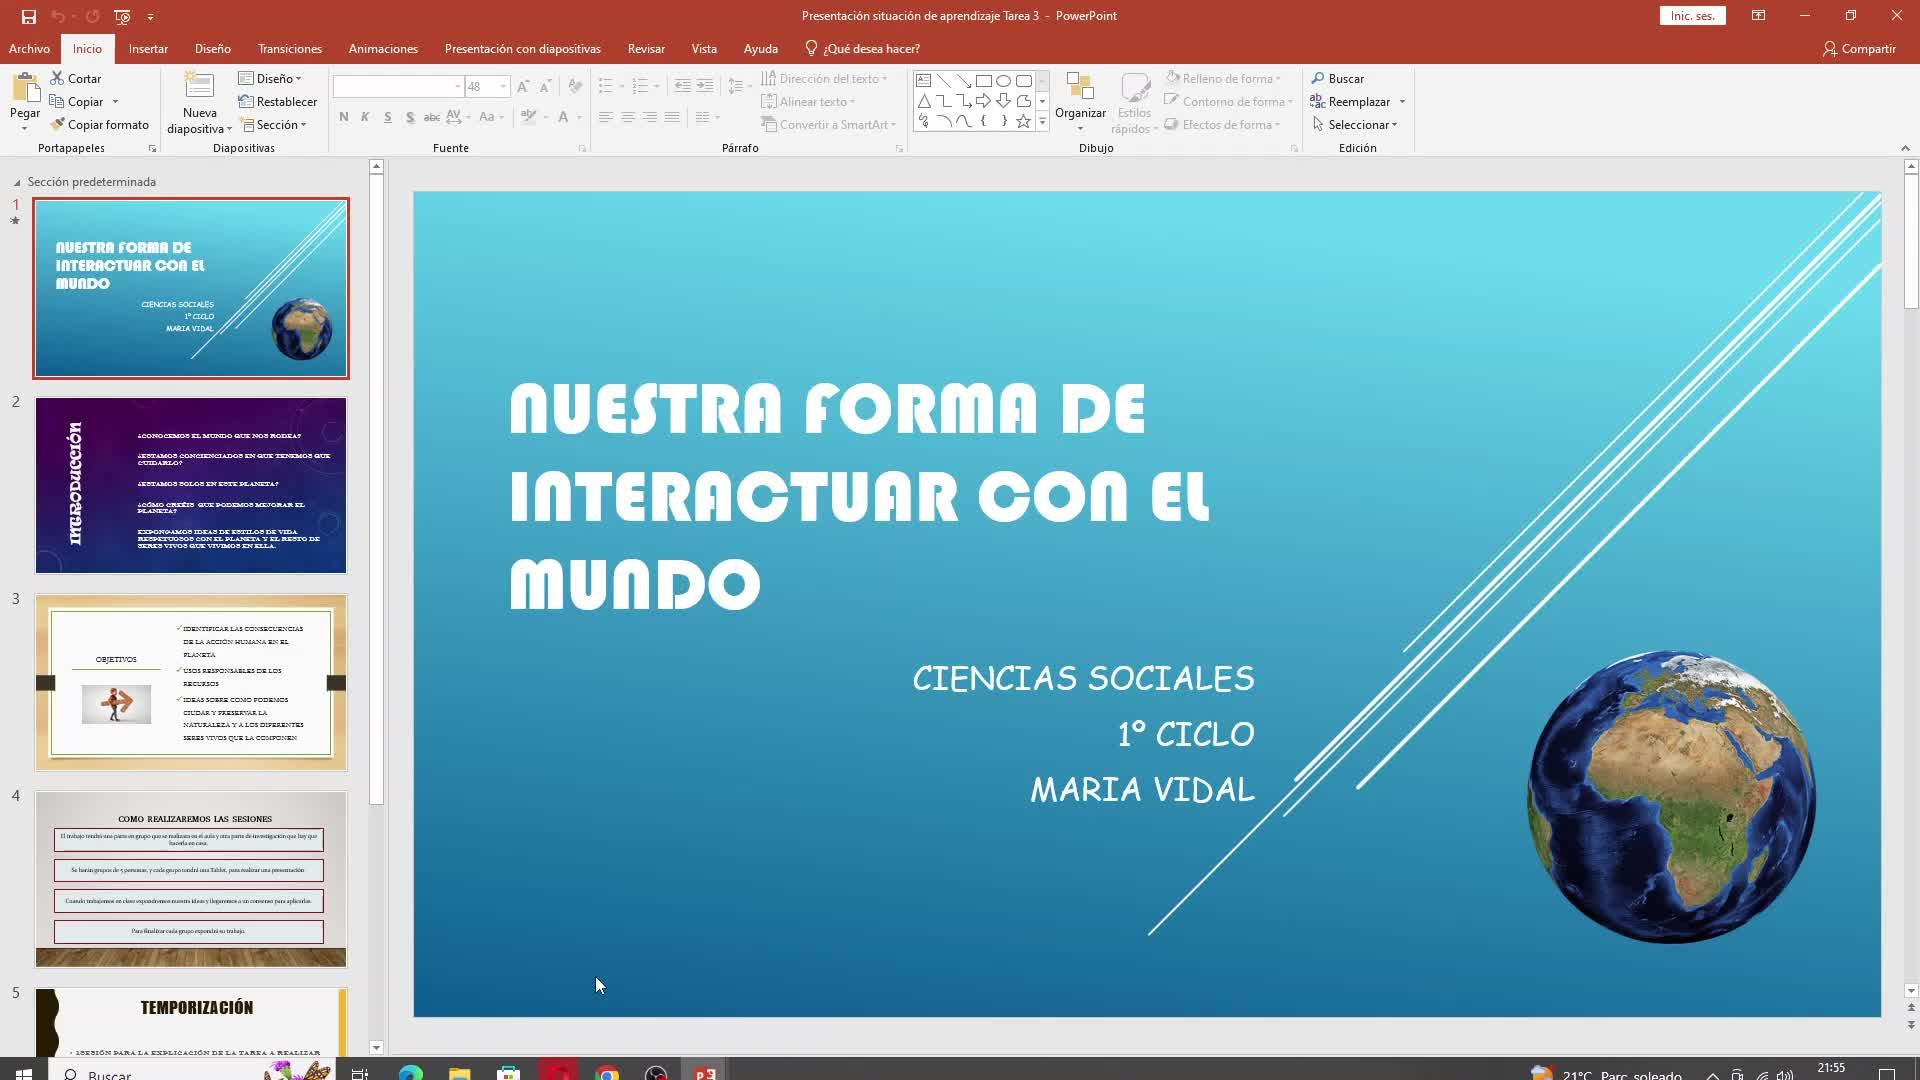Click the Cortar scissors icon
Image resolution: width=1920 pixels, height=1080 pixels.
[x=57, y=78]
